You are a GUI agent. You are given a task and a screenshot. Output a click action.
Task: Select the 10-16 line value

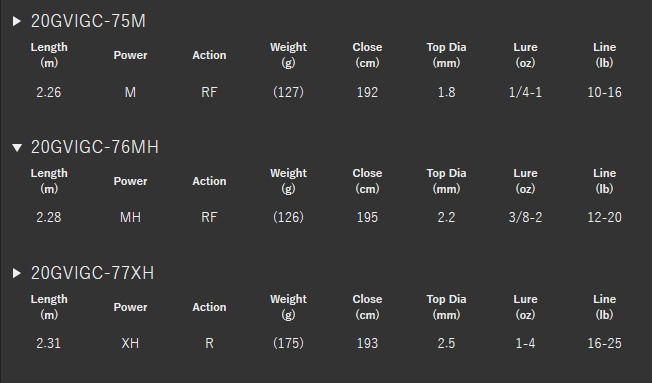coord(604,92)
